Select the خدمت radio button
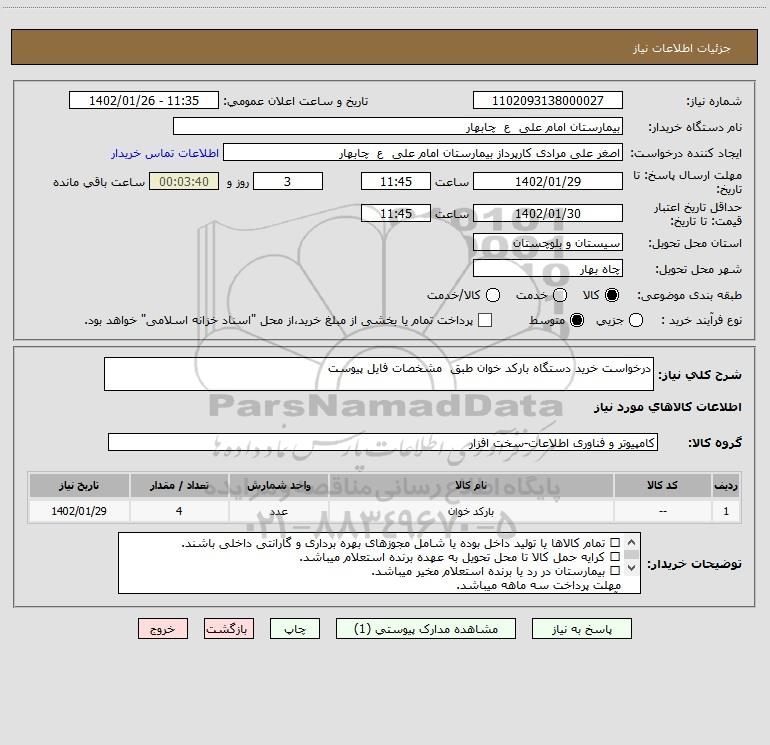The image size is (770, 745). (560, 295)
